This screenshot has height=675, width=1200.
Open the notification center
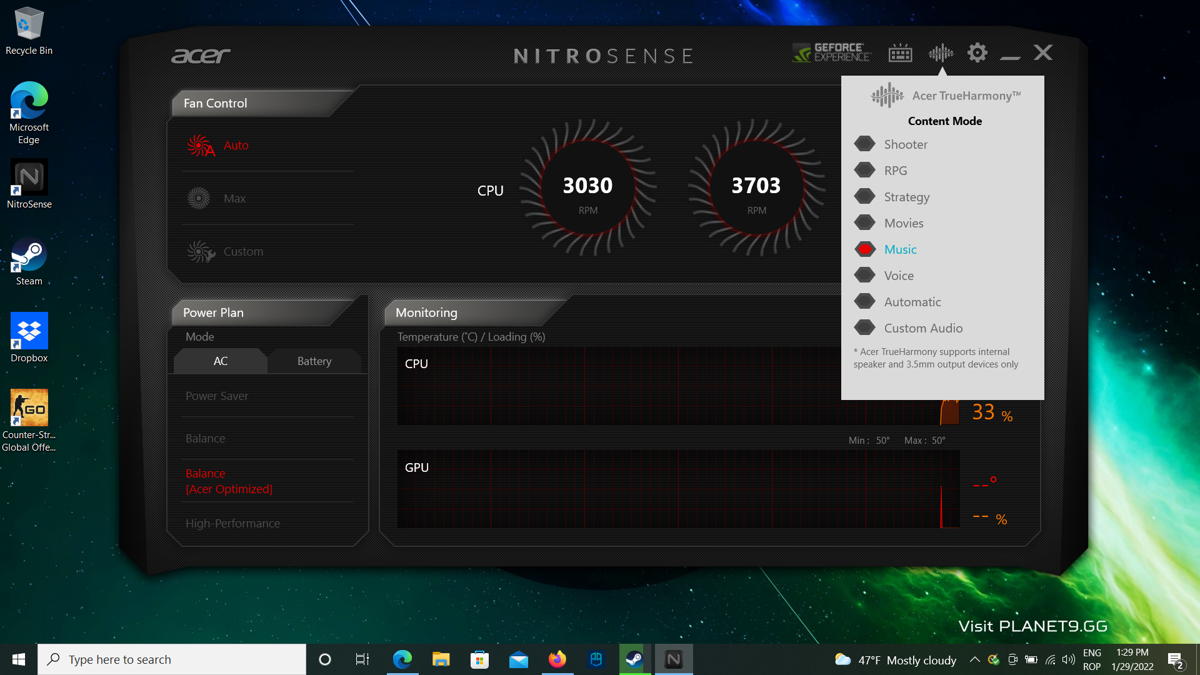(x=1176, y=660)
